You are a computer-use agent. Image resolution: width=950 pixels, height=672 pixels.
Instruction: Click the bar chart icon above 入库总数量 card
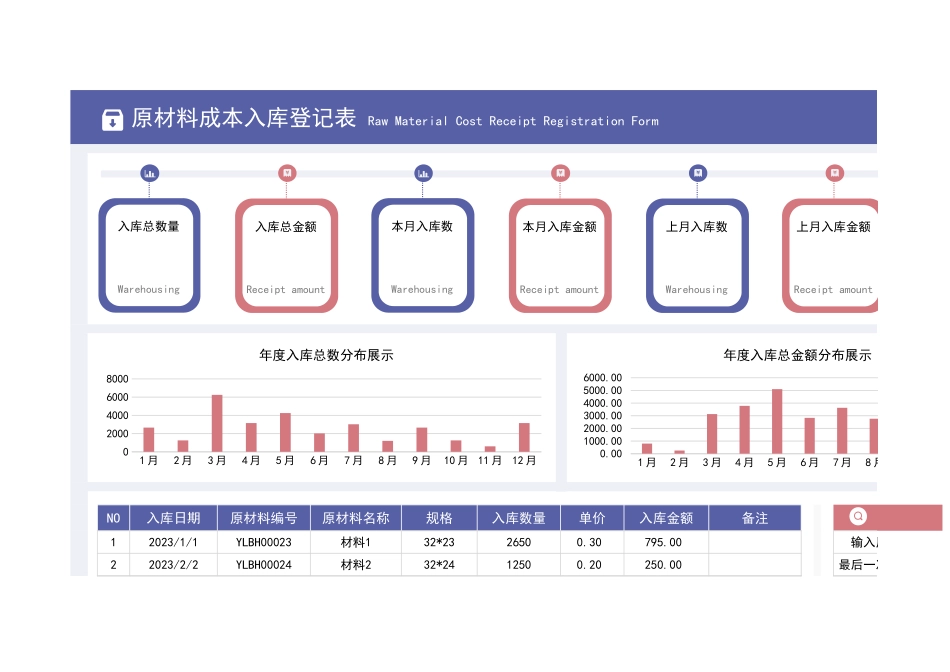[149, 173]
